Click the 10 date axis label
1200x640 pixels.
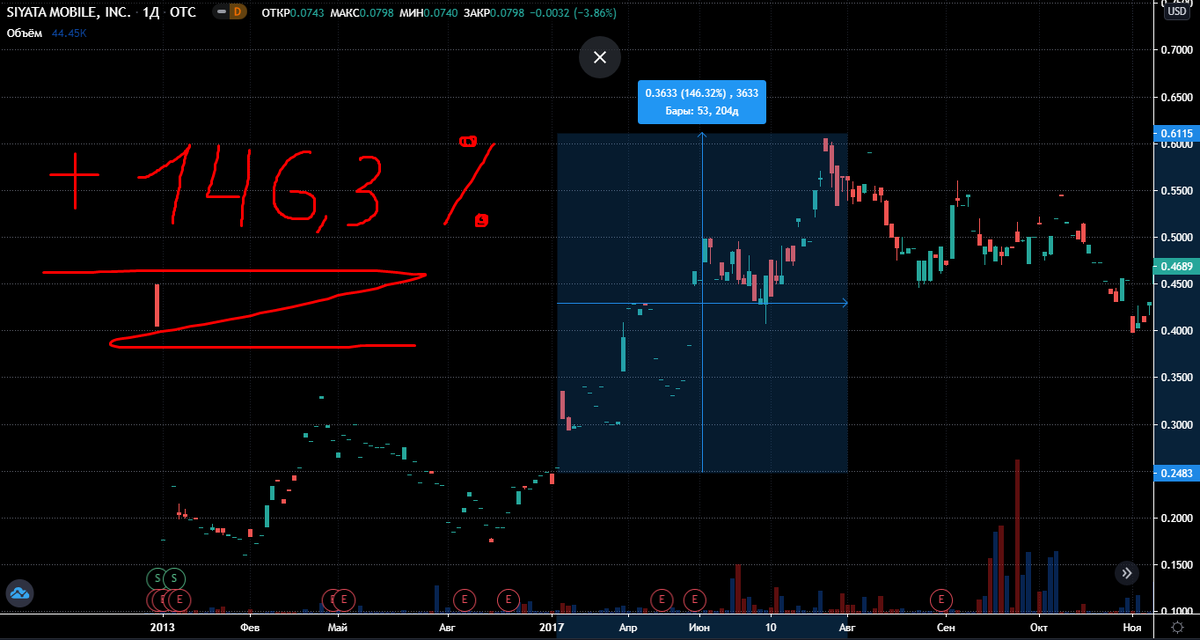771,626
